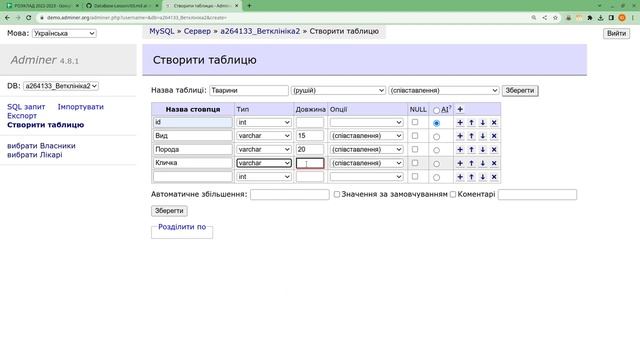The image size is (640, 360).
Task: Open a new browser tab with plus
Action: click(249, 6)
